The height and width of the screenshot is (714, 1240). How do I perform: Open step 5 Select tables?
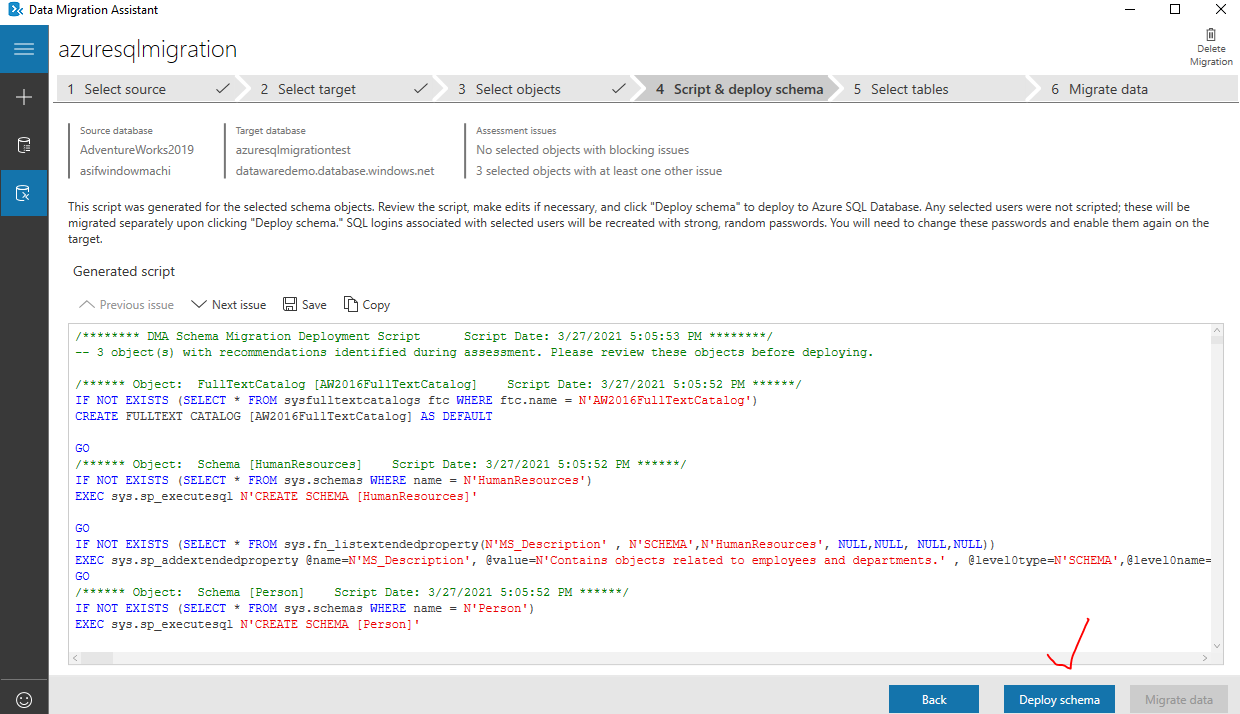[900, 88]
